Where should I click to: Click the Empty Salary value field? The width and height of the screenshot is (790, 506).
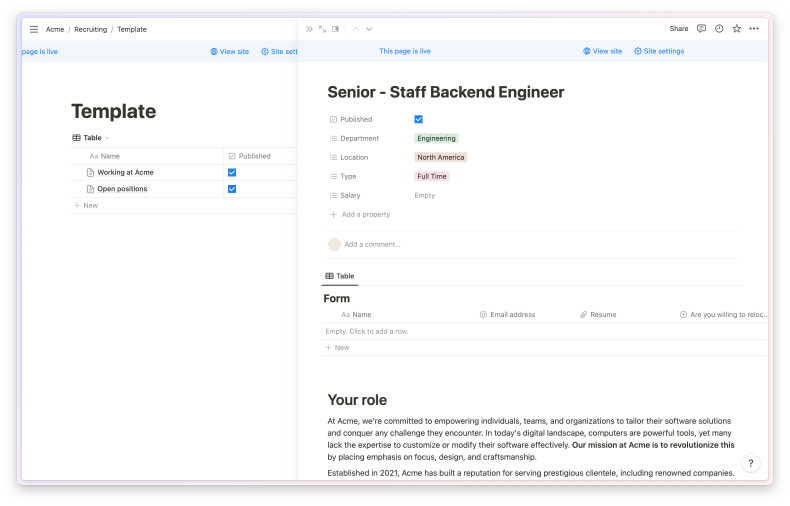tap(425, 196)
